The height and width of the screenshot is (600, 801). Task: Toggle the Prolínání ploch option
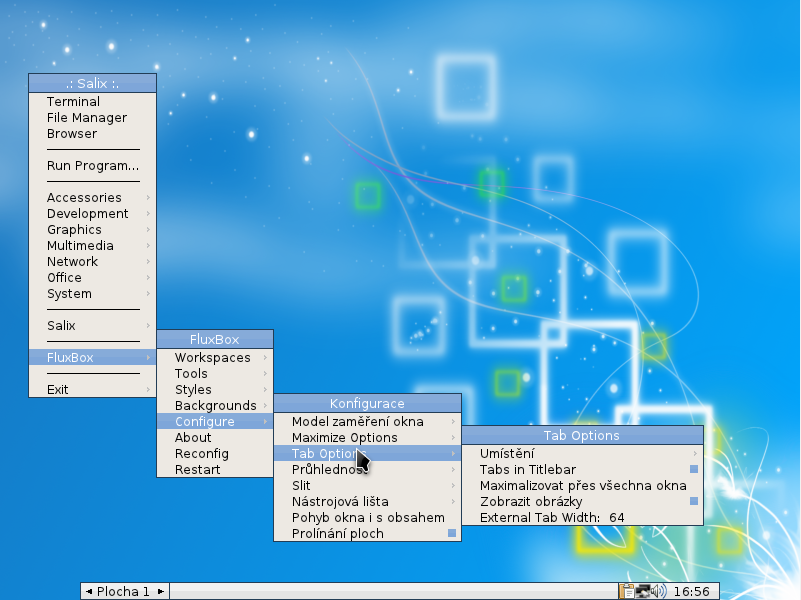pyautogui.click(x=367, y=534)
